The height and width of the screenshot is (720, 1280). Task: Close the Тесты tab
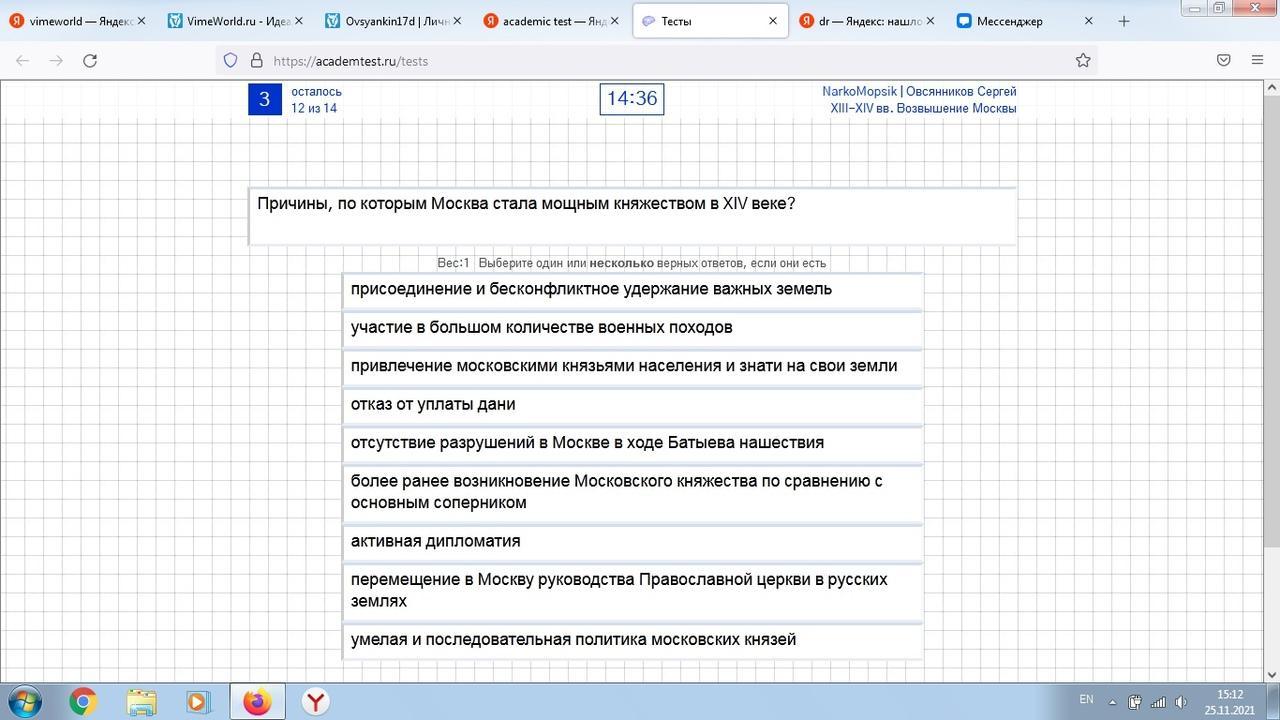773,21
